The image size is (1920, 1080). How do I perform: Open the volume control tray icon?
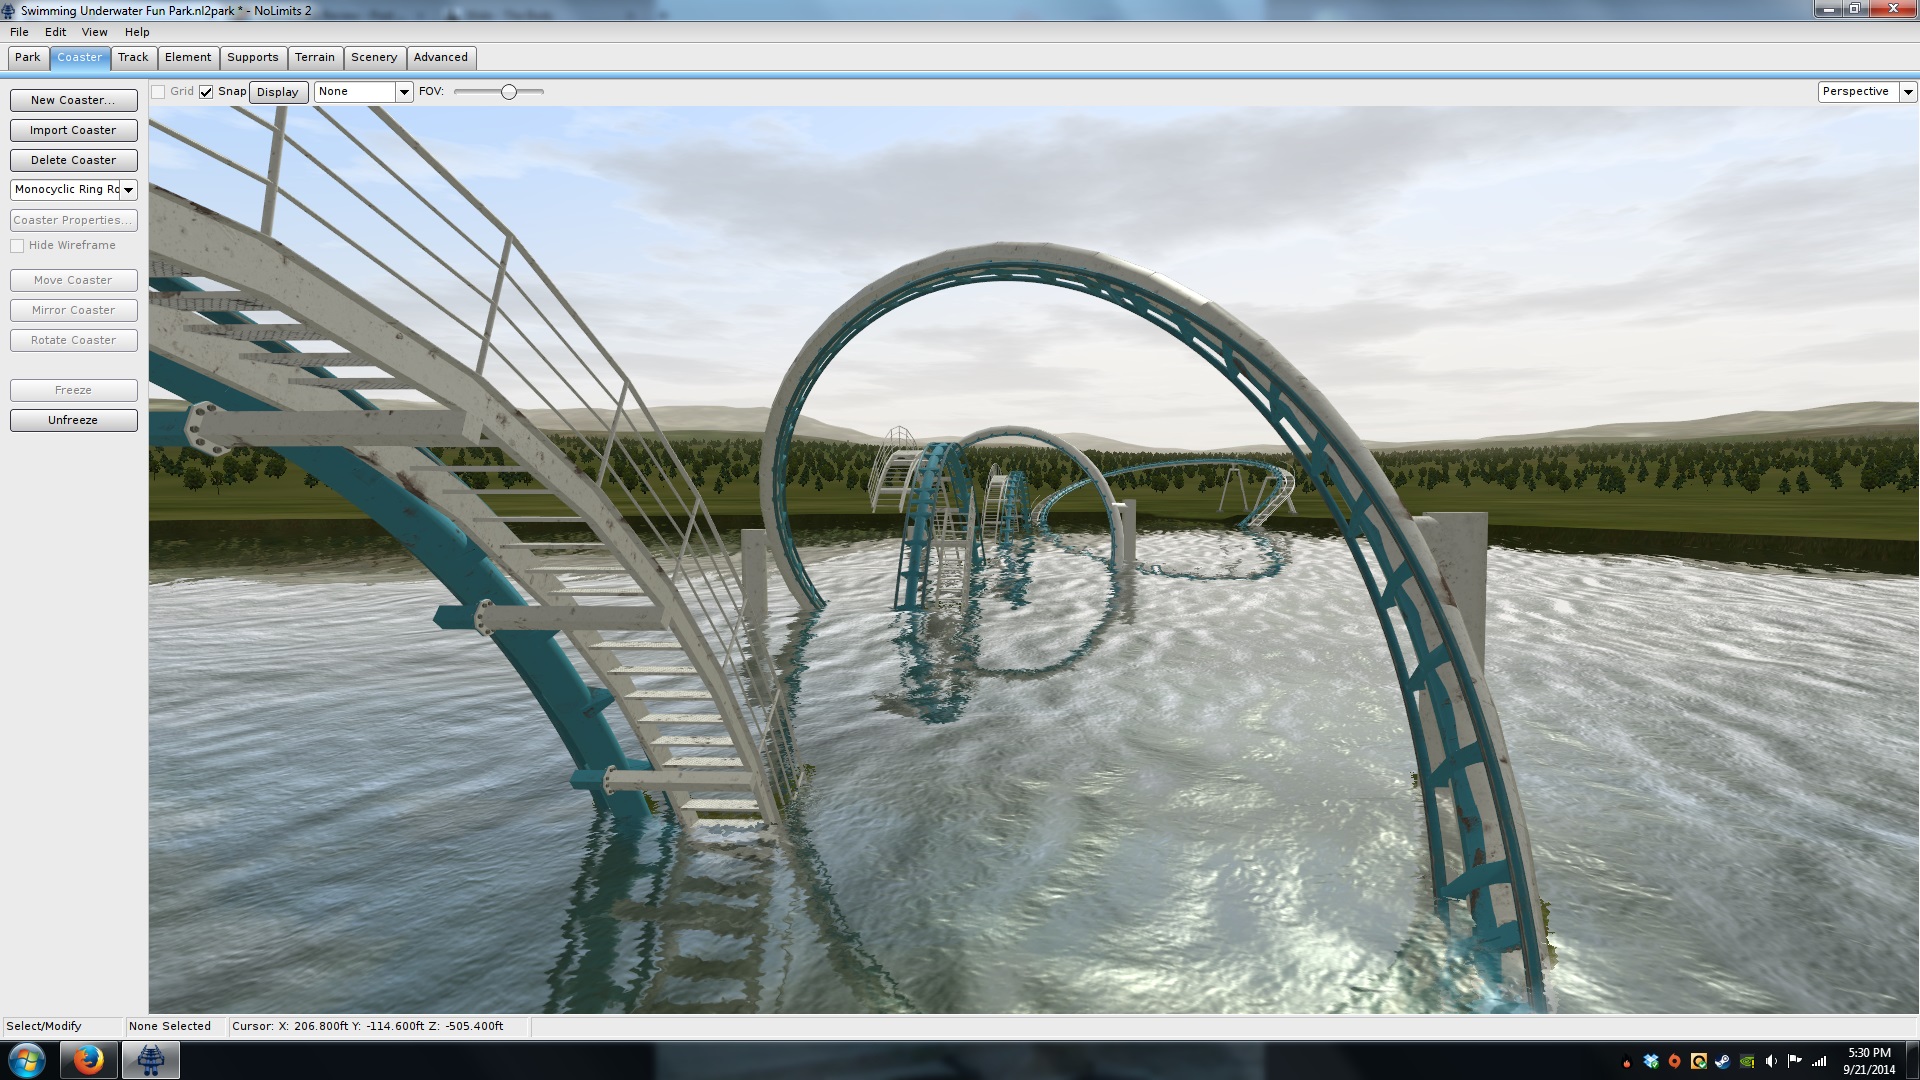click(1771, 1061)
